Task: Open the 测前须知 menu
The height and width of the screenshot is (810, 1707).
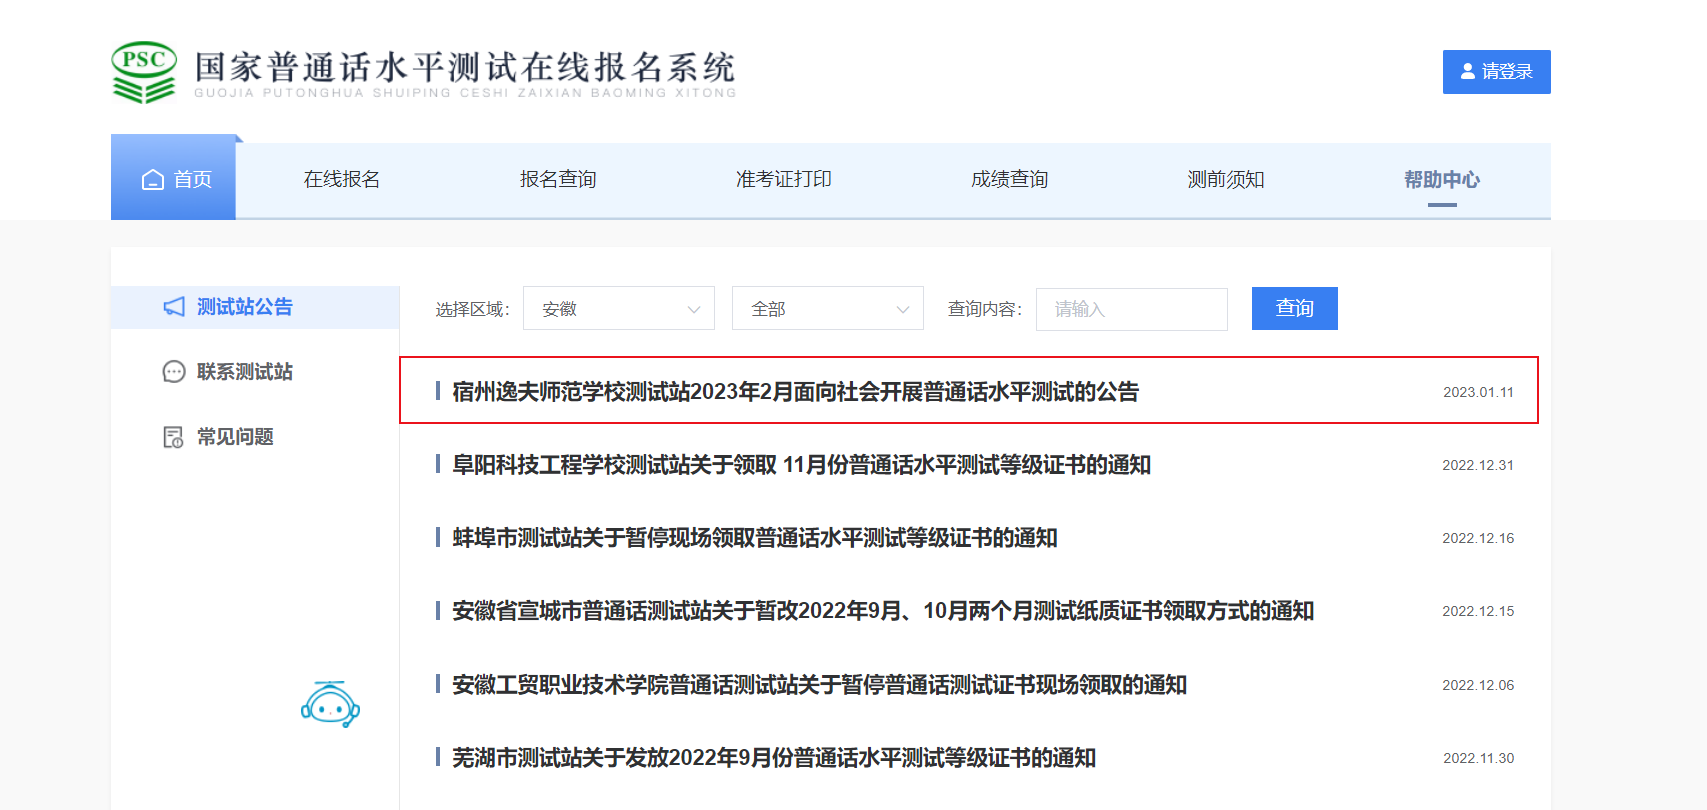Action: click(1226, 179)
